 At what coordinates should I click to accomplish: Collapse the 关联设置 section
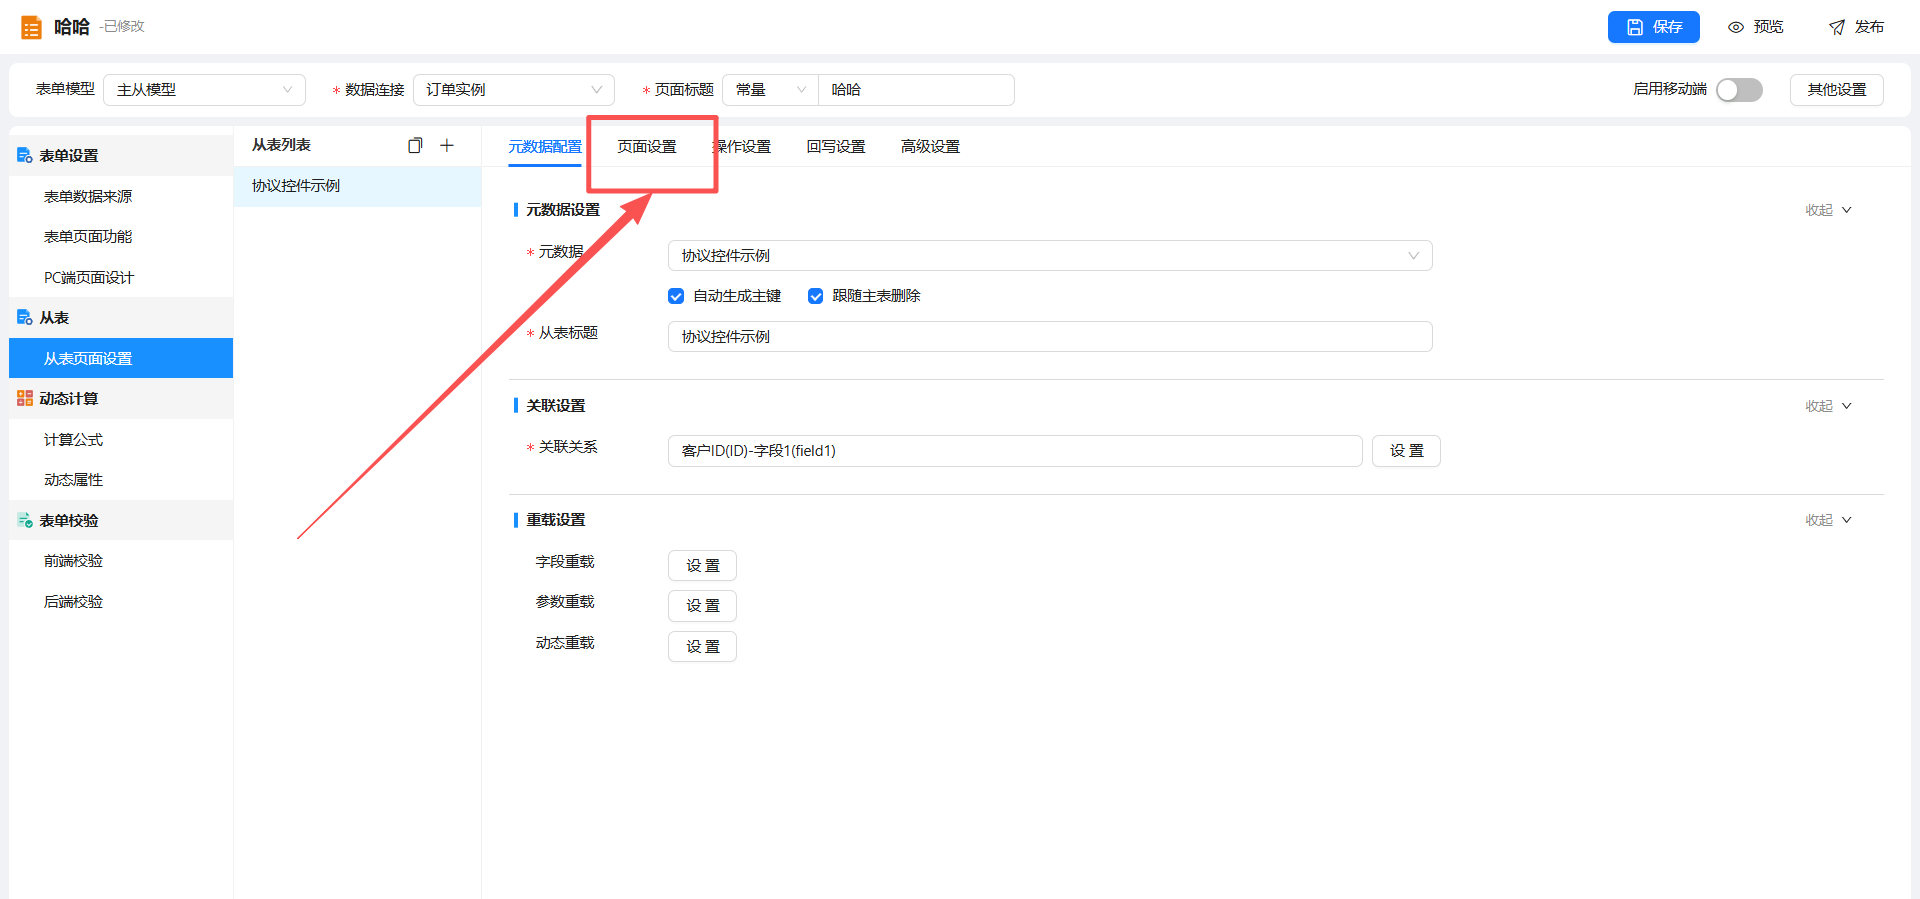[x=1828, y=406]
